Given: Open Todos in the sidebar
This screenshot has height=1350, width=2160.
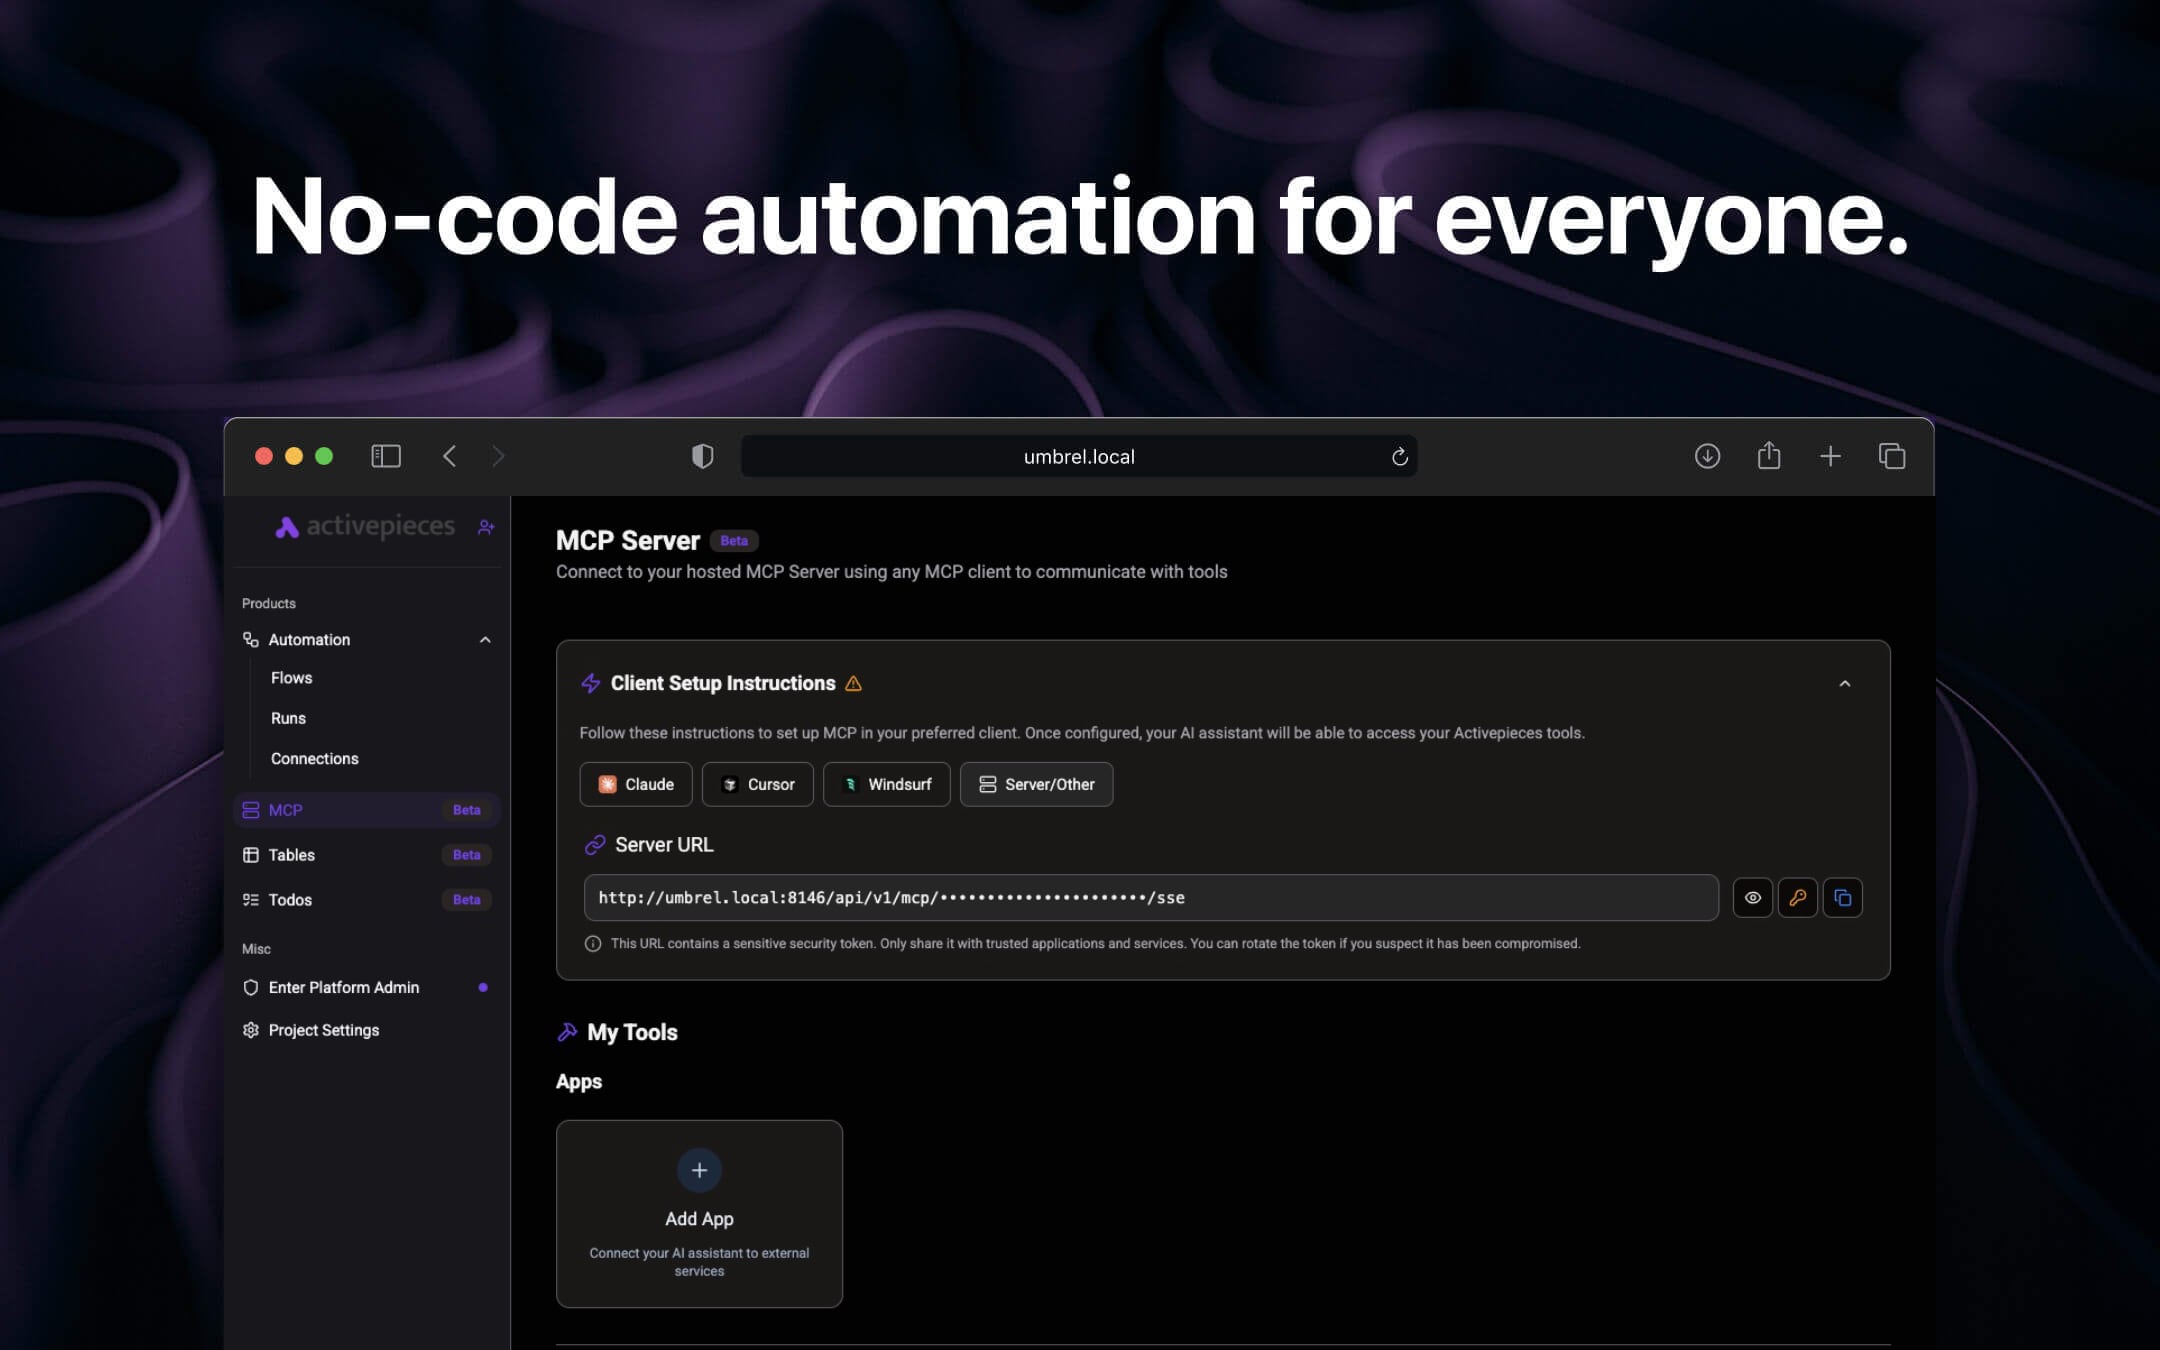Looking at the screenshot, I should pyautogui.click(x=289, y=899).
